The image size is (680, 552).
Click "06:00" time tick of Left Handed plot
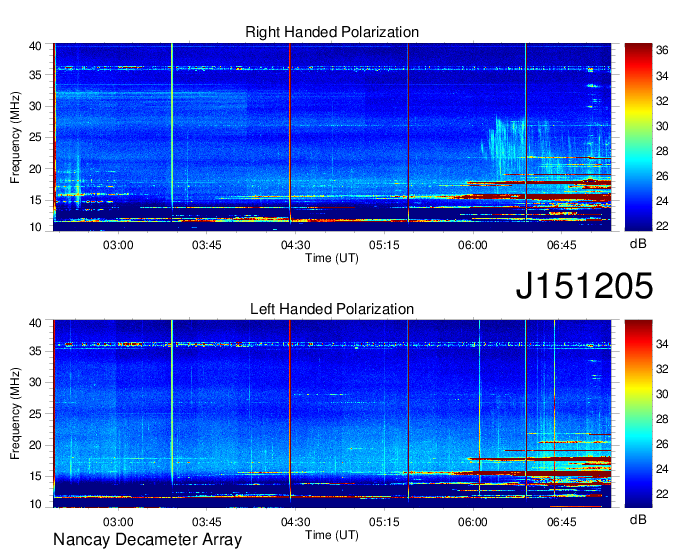point(473,522)
